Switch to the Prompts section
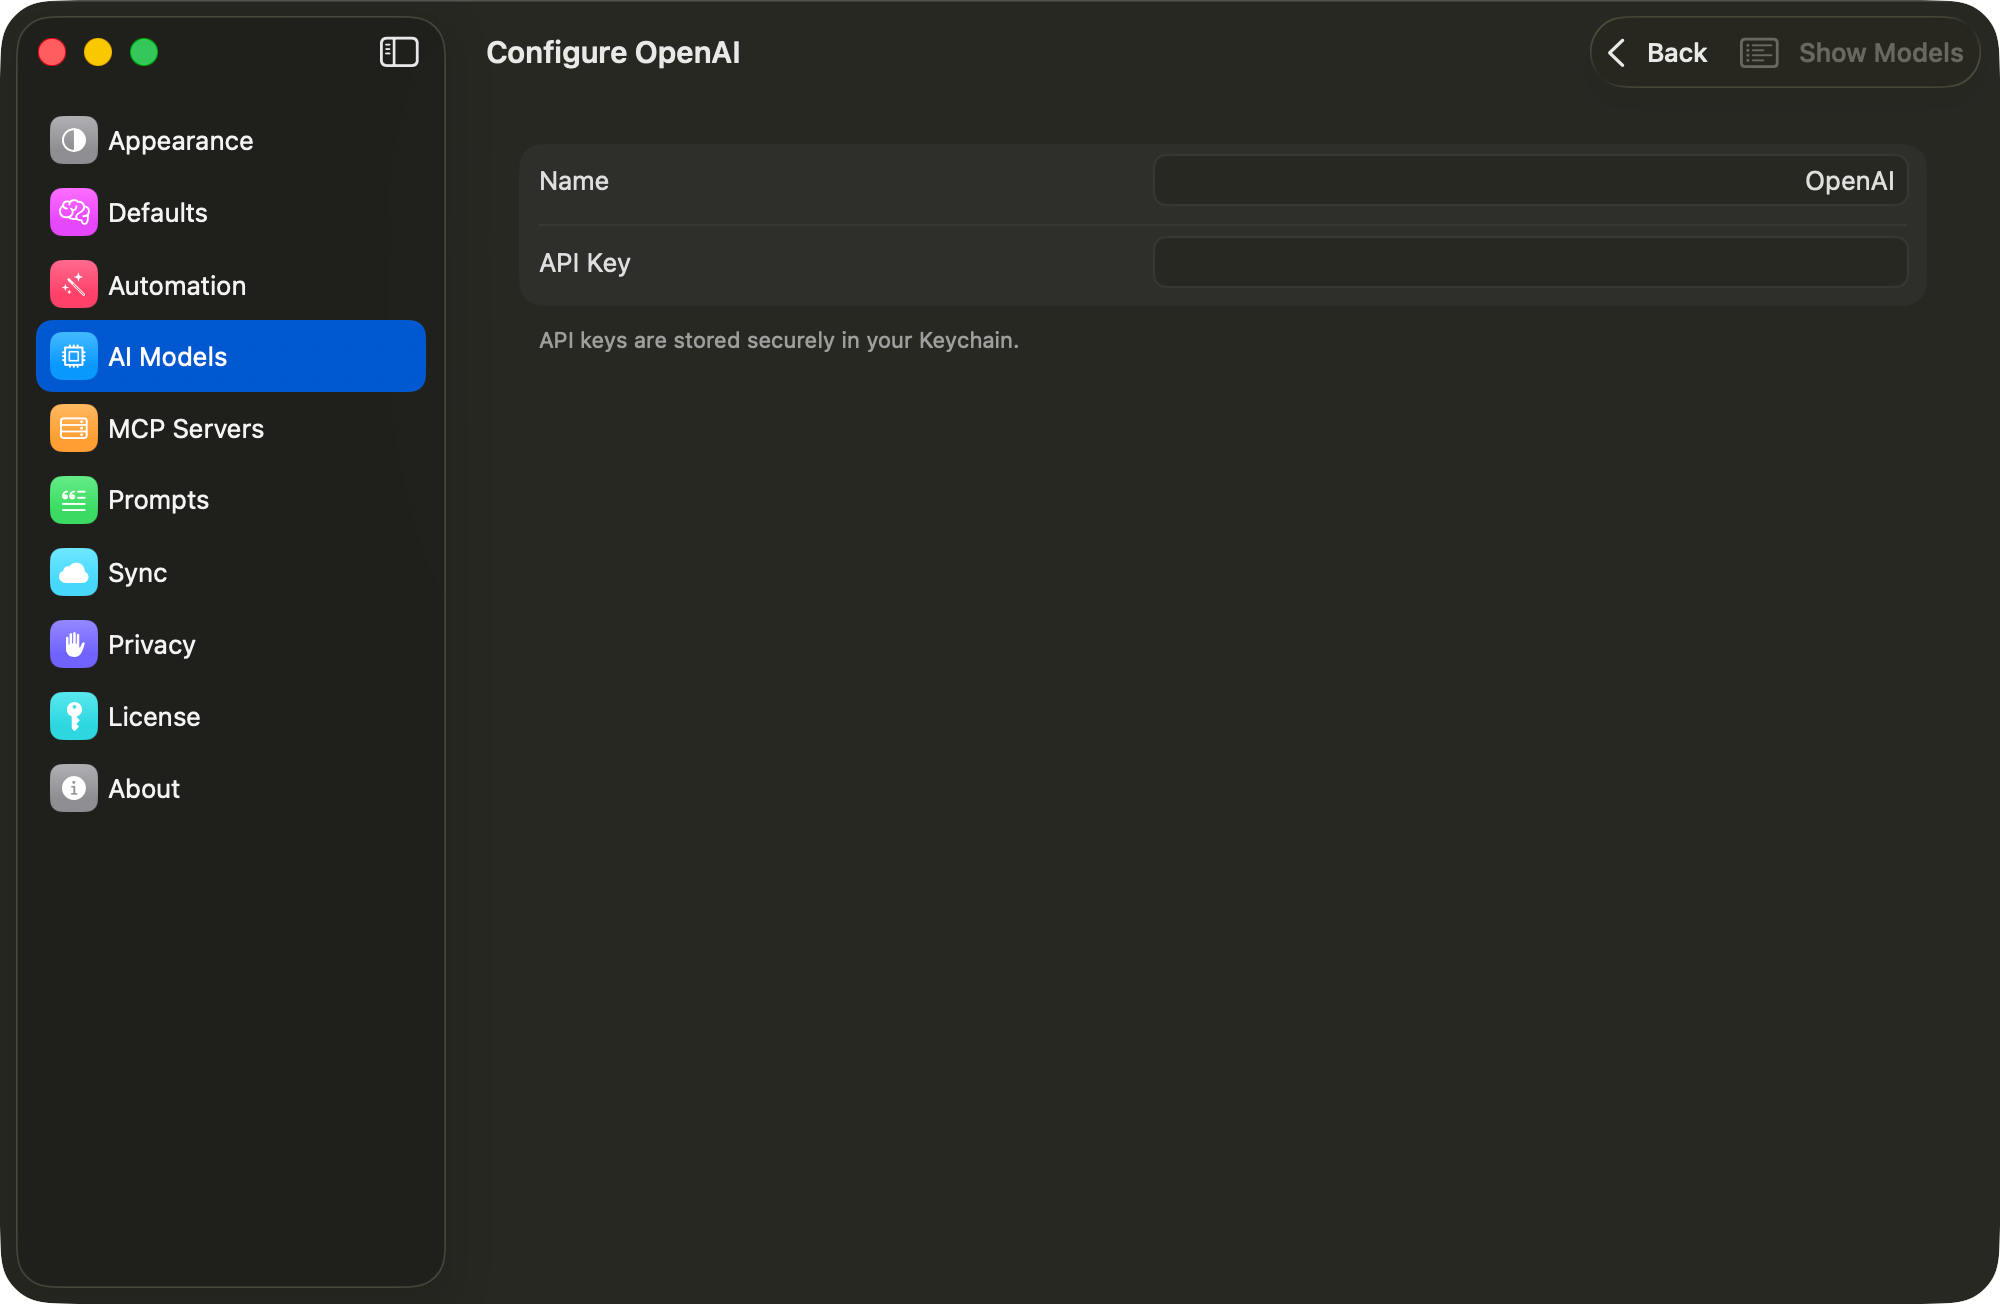The height and width of the screenshot is (1304, 2000). pos(231,500)
